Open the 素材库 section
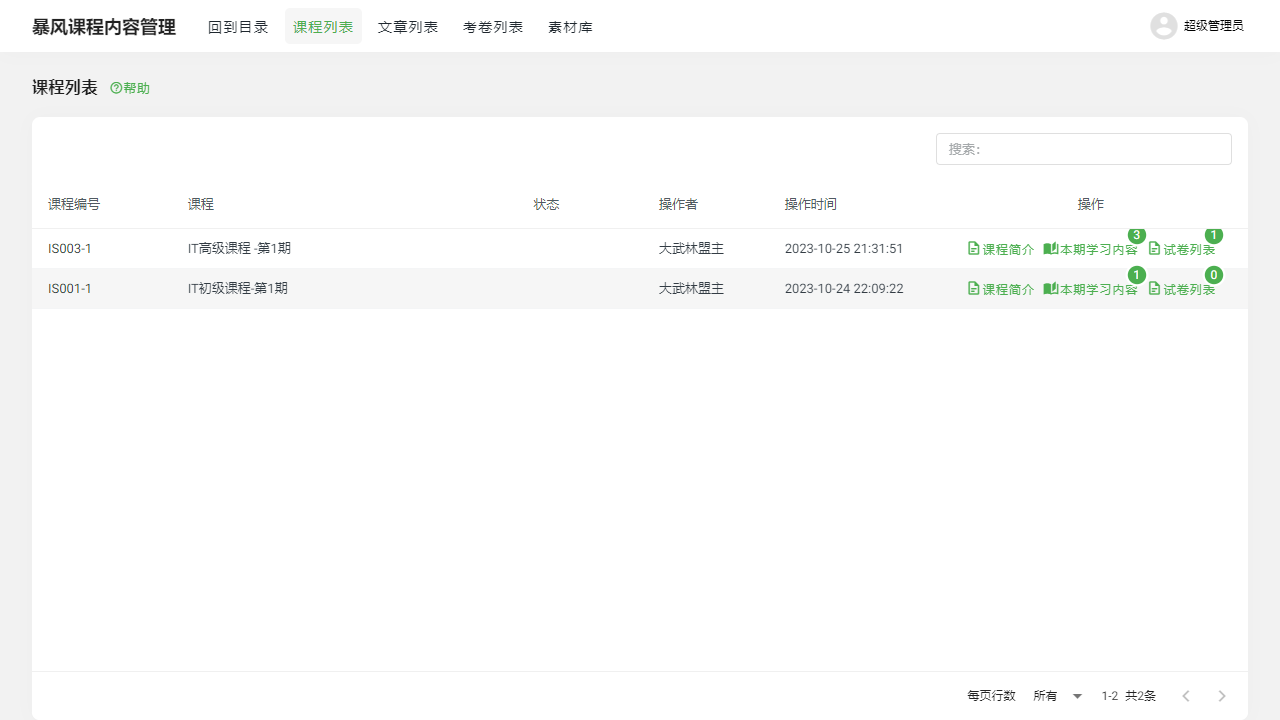Image resolution: width=1280 pixels, height=720 pixels. coord(570,27)
